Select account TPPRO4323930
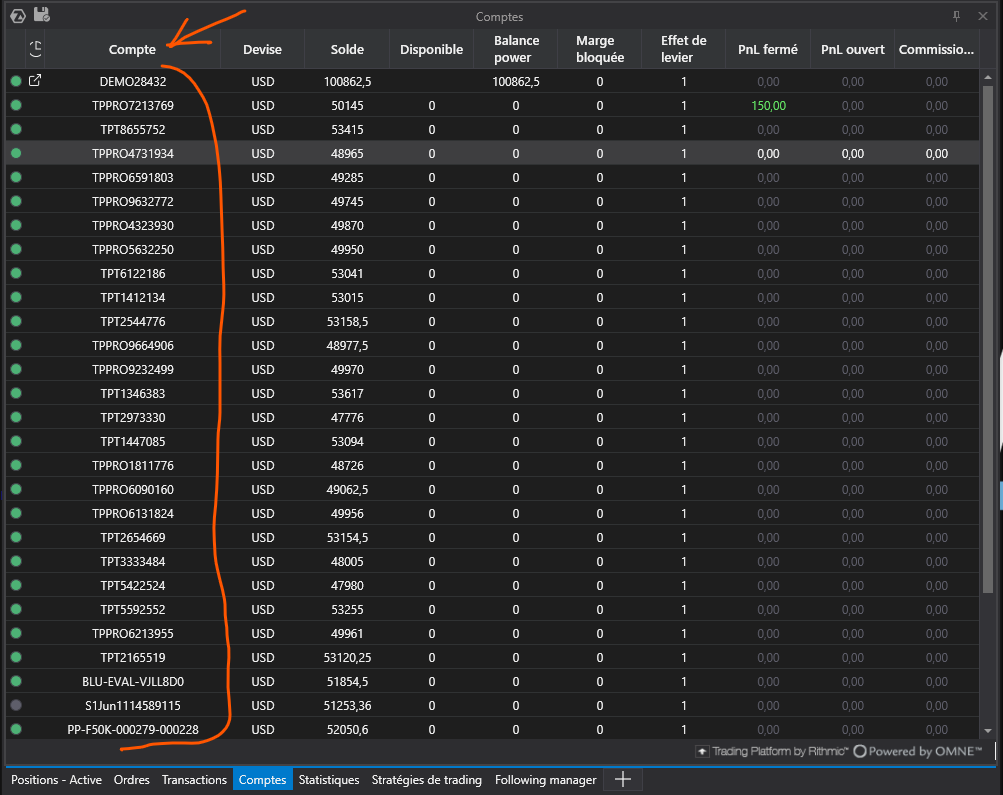Viewport: 1003px width, 795px height. pyautogui.click(x=493, y=225)
